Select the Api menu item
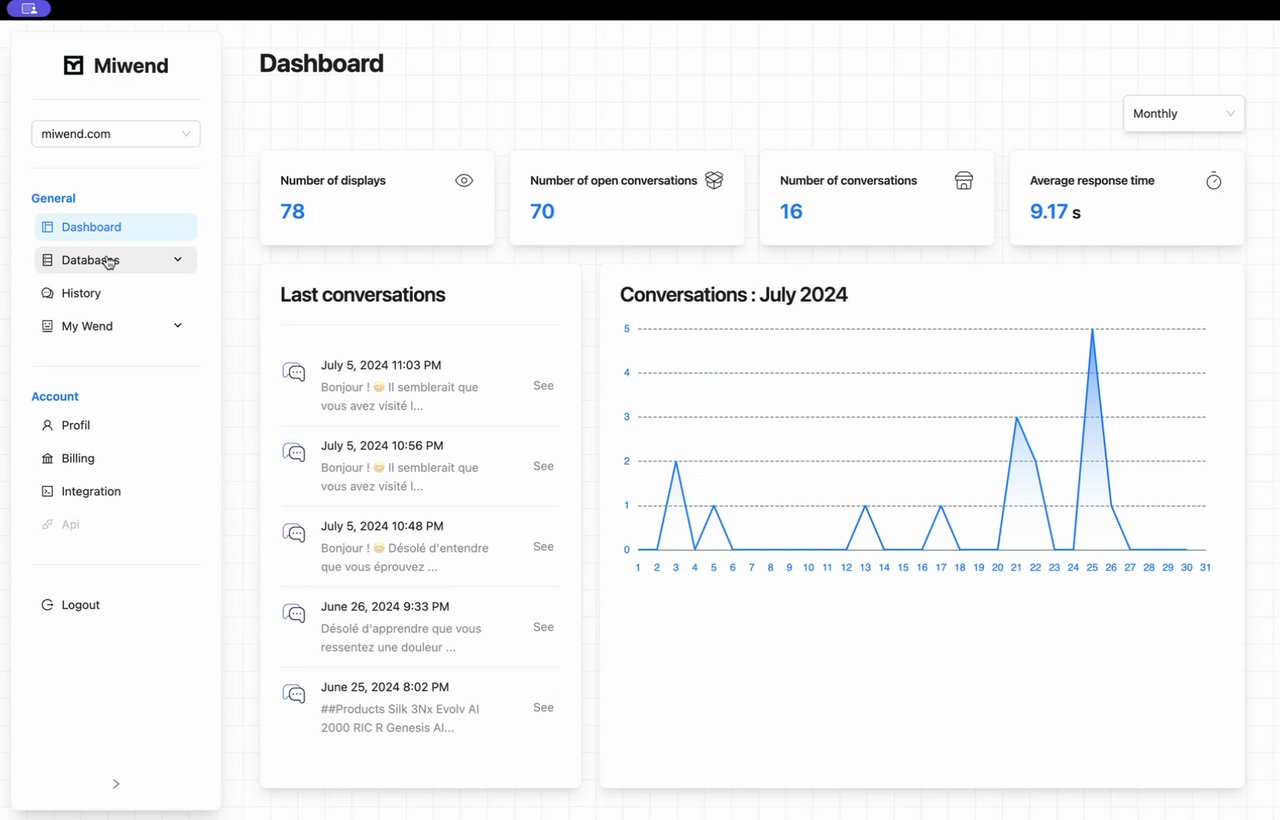 (116, 524)
